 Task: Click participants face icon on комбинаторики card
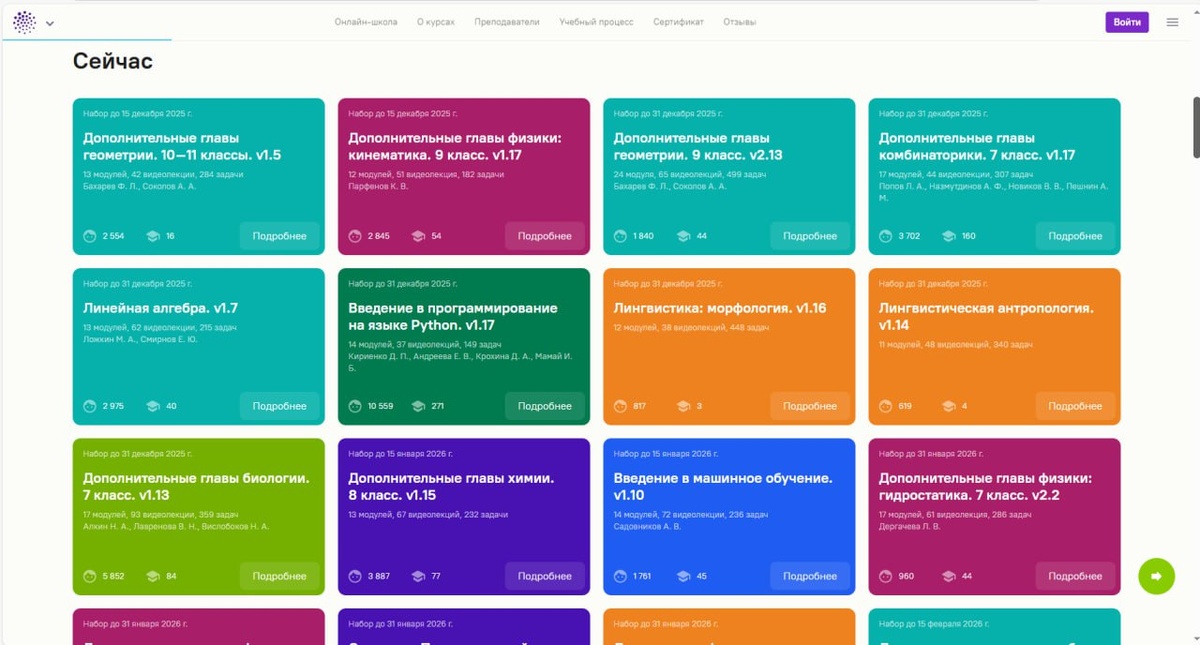tap(885, 236)
